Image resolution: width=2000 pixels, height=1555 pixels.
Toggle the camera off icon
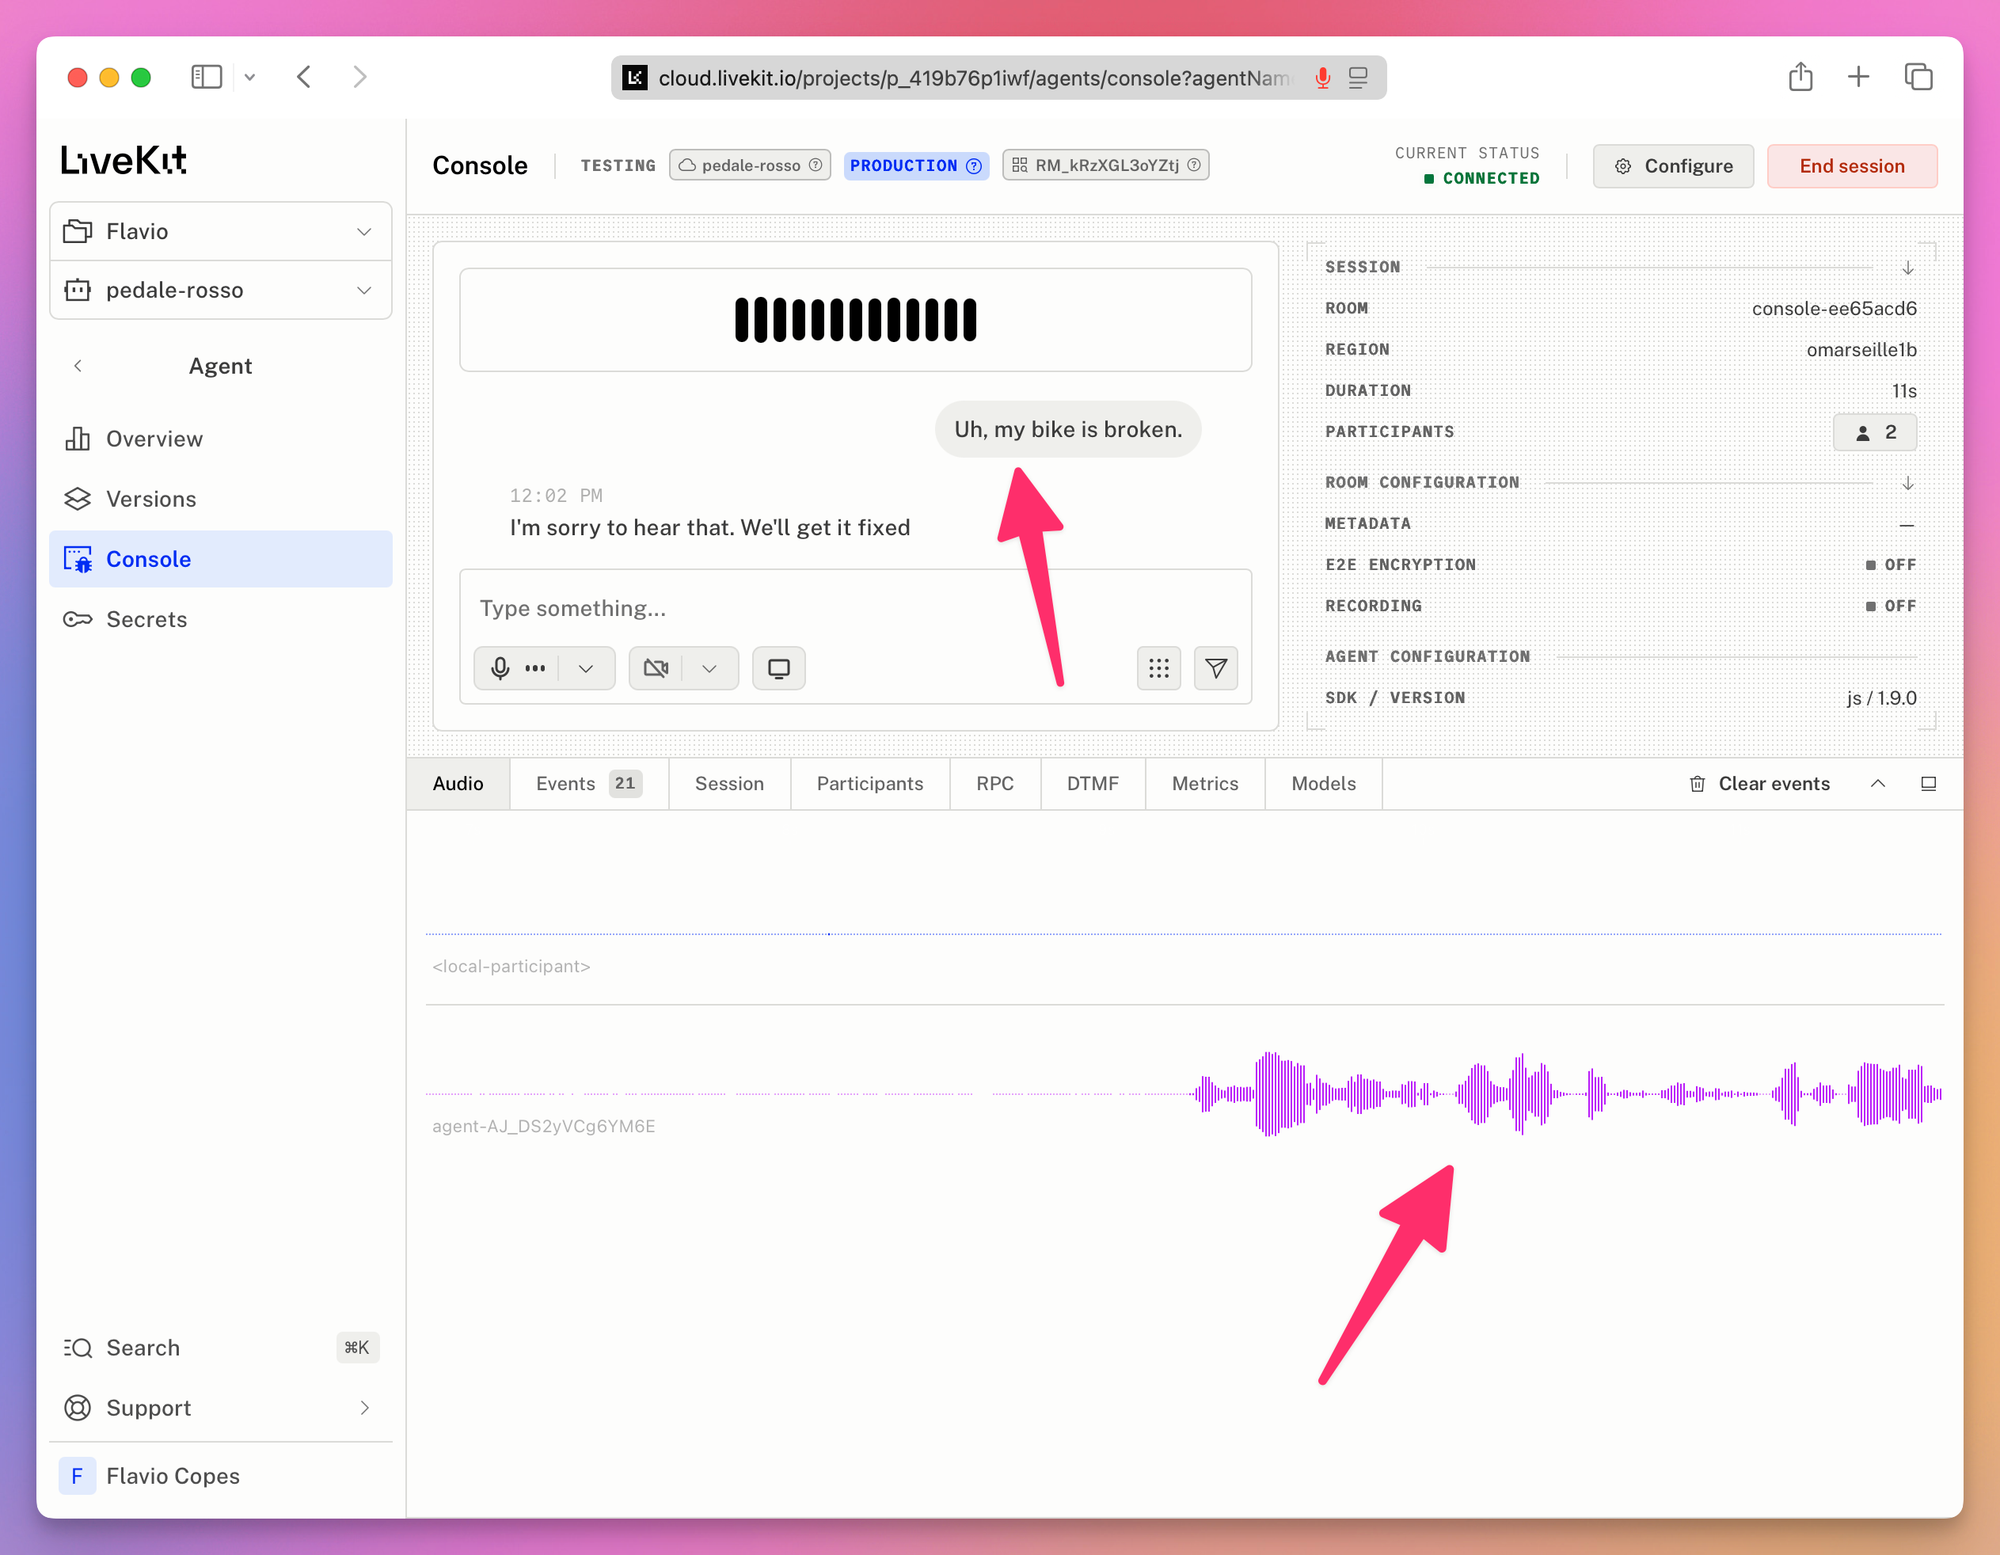656,668
